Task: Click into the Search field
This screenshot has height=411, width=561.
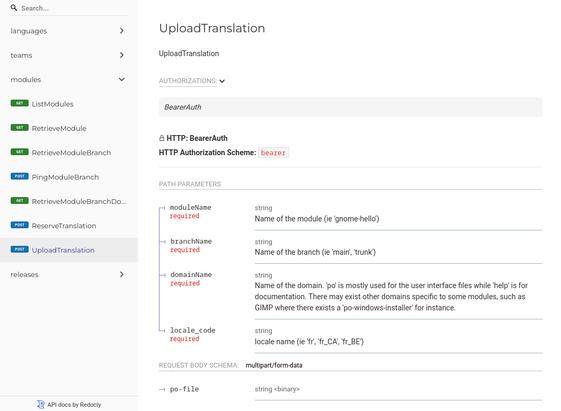Action: [x=73, y=8]
